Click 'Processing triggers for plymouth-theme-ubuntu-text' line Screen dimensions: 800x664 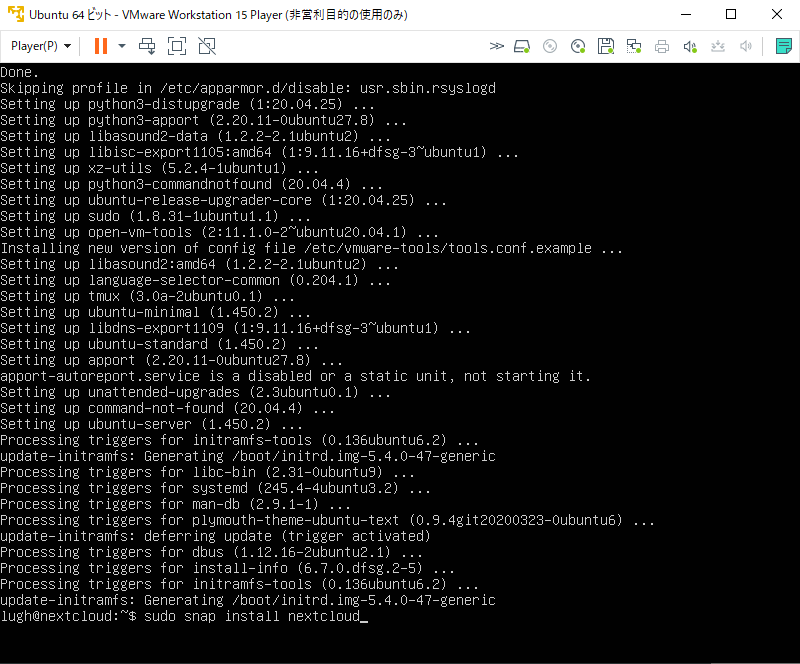[328, 520]
